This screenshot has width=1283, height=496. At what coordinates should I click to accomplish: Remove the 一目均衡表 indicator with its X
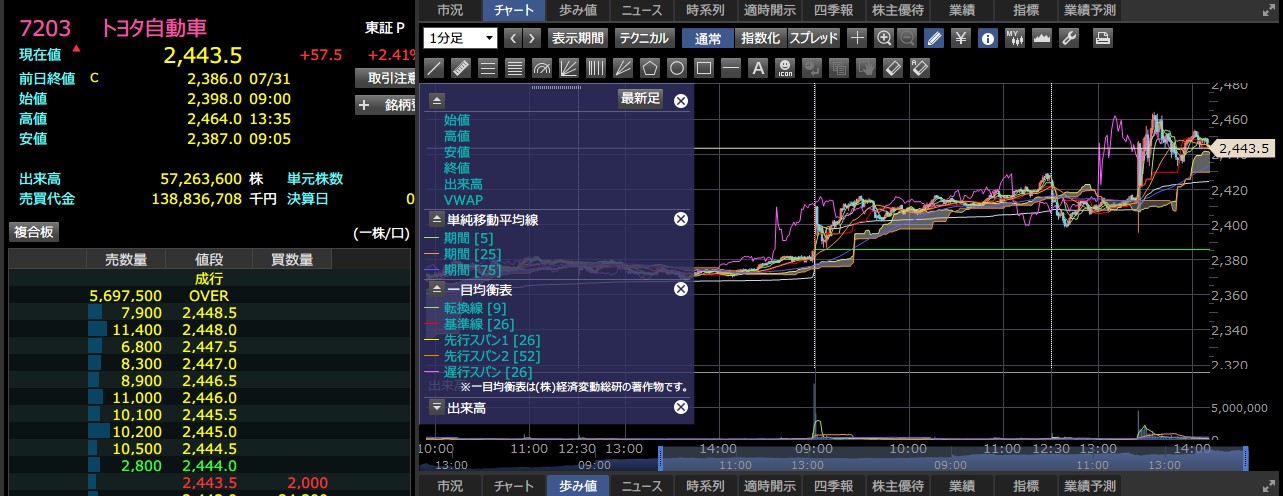pyautogui.click(x=681, y=289)
